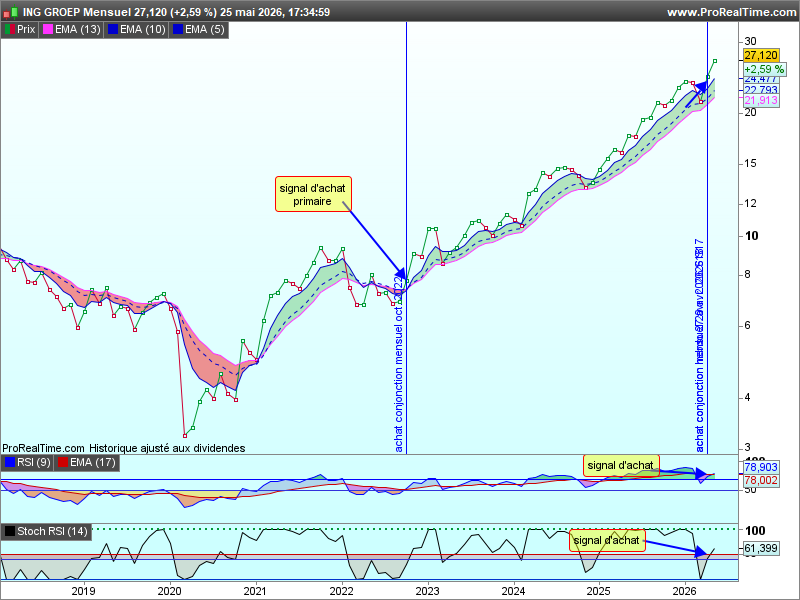Click the 78,903 RSI value label
Screen dimensions: 800x600
pos(761,467)
